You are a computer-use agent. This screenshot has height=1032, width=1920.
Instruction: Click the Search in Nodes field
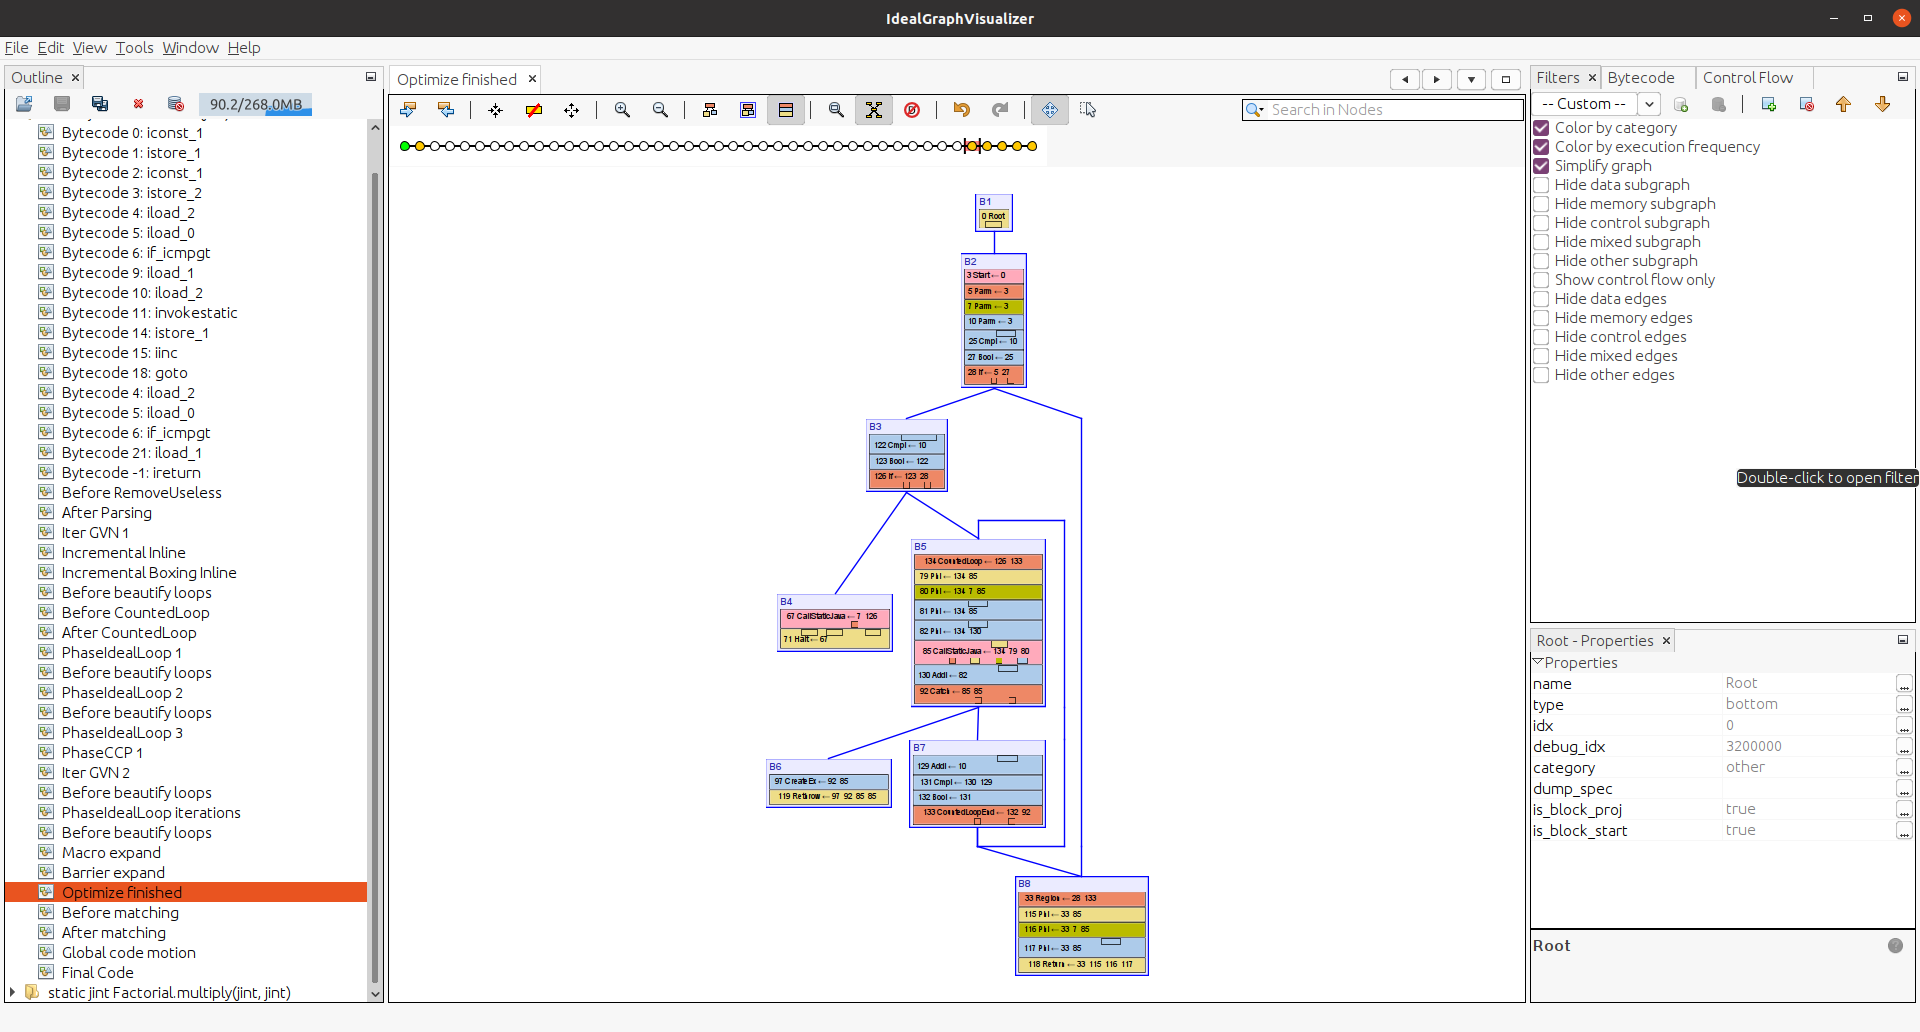click(1390, 110)
